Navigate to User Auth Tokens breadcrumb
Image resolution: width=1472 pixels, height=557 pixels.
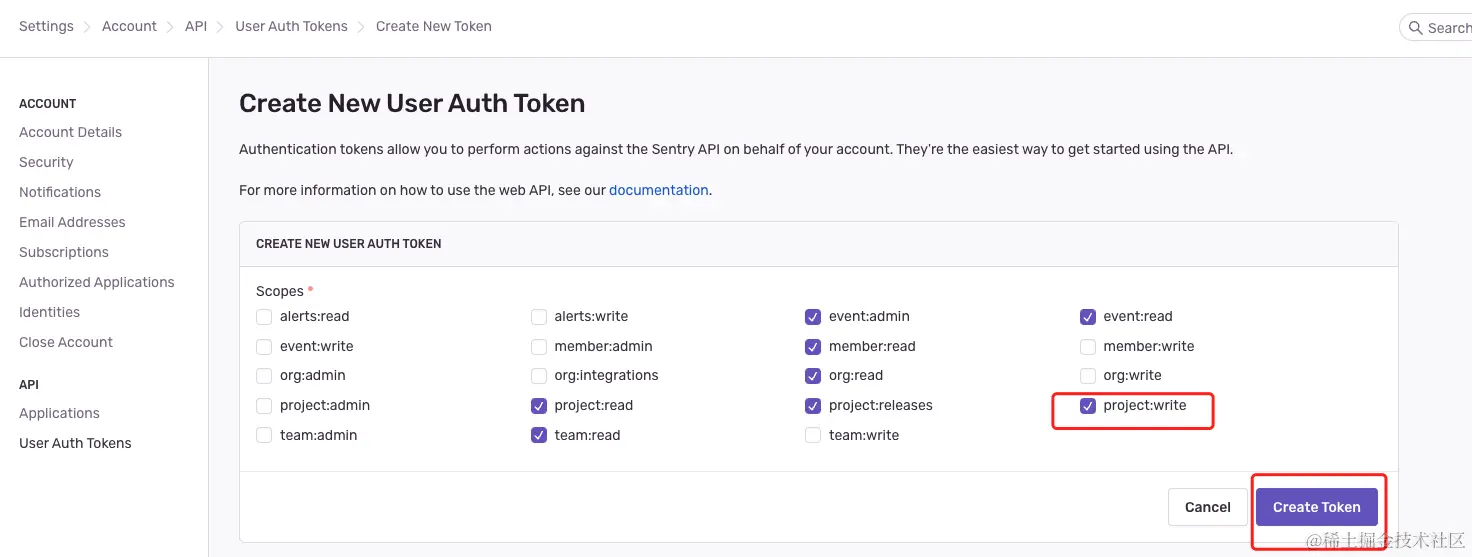291,26
